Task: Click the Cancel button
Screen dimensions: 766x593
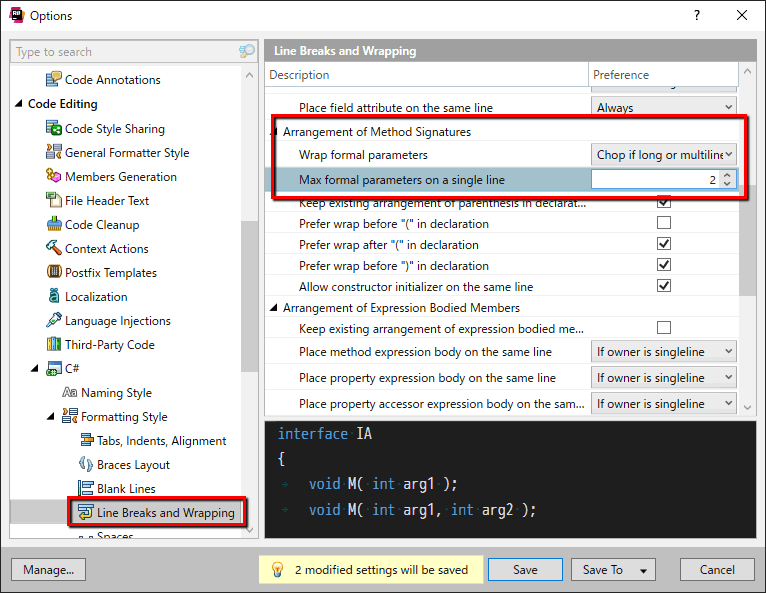Action: [717, 570]
